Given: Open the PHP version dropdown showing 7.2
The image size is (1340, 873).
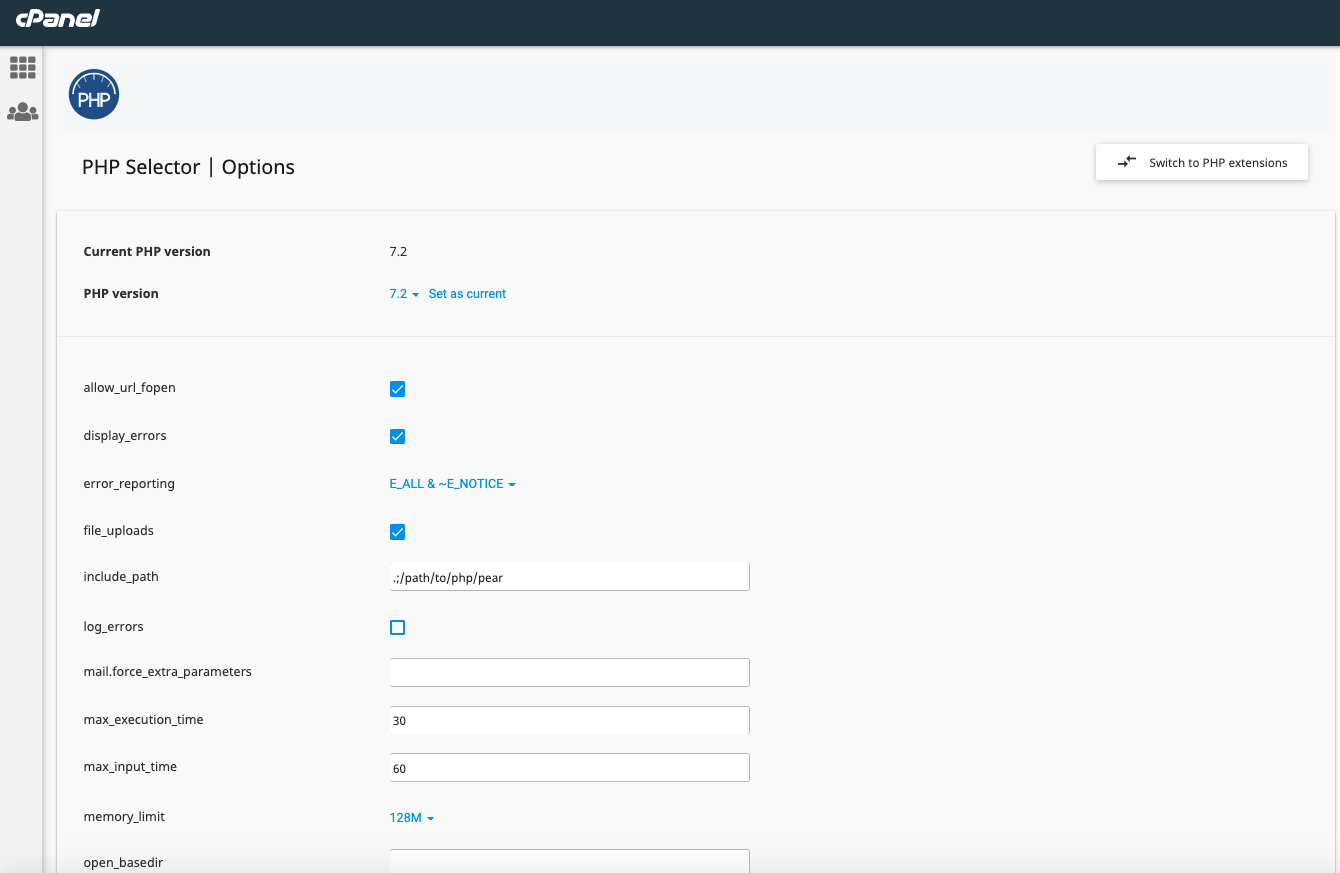Looking at the screenshot, I should pos(403,293).
